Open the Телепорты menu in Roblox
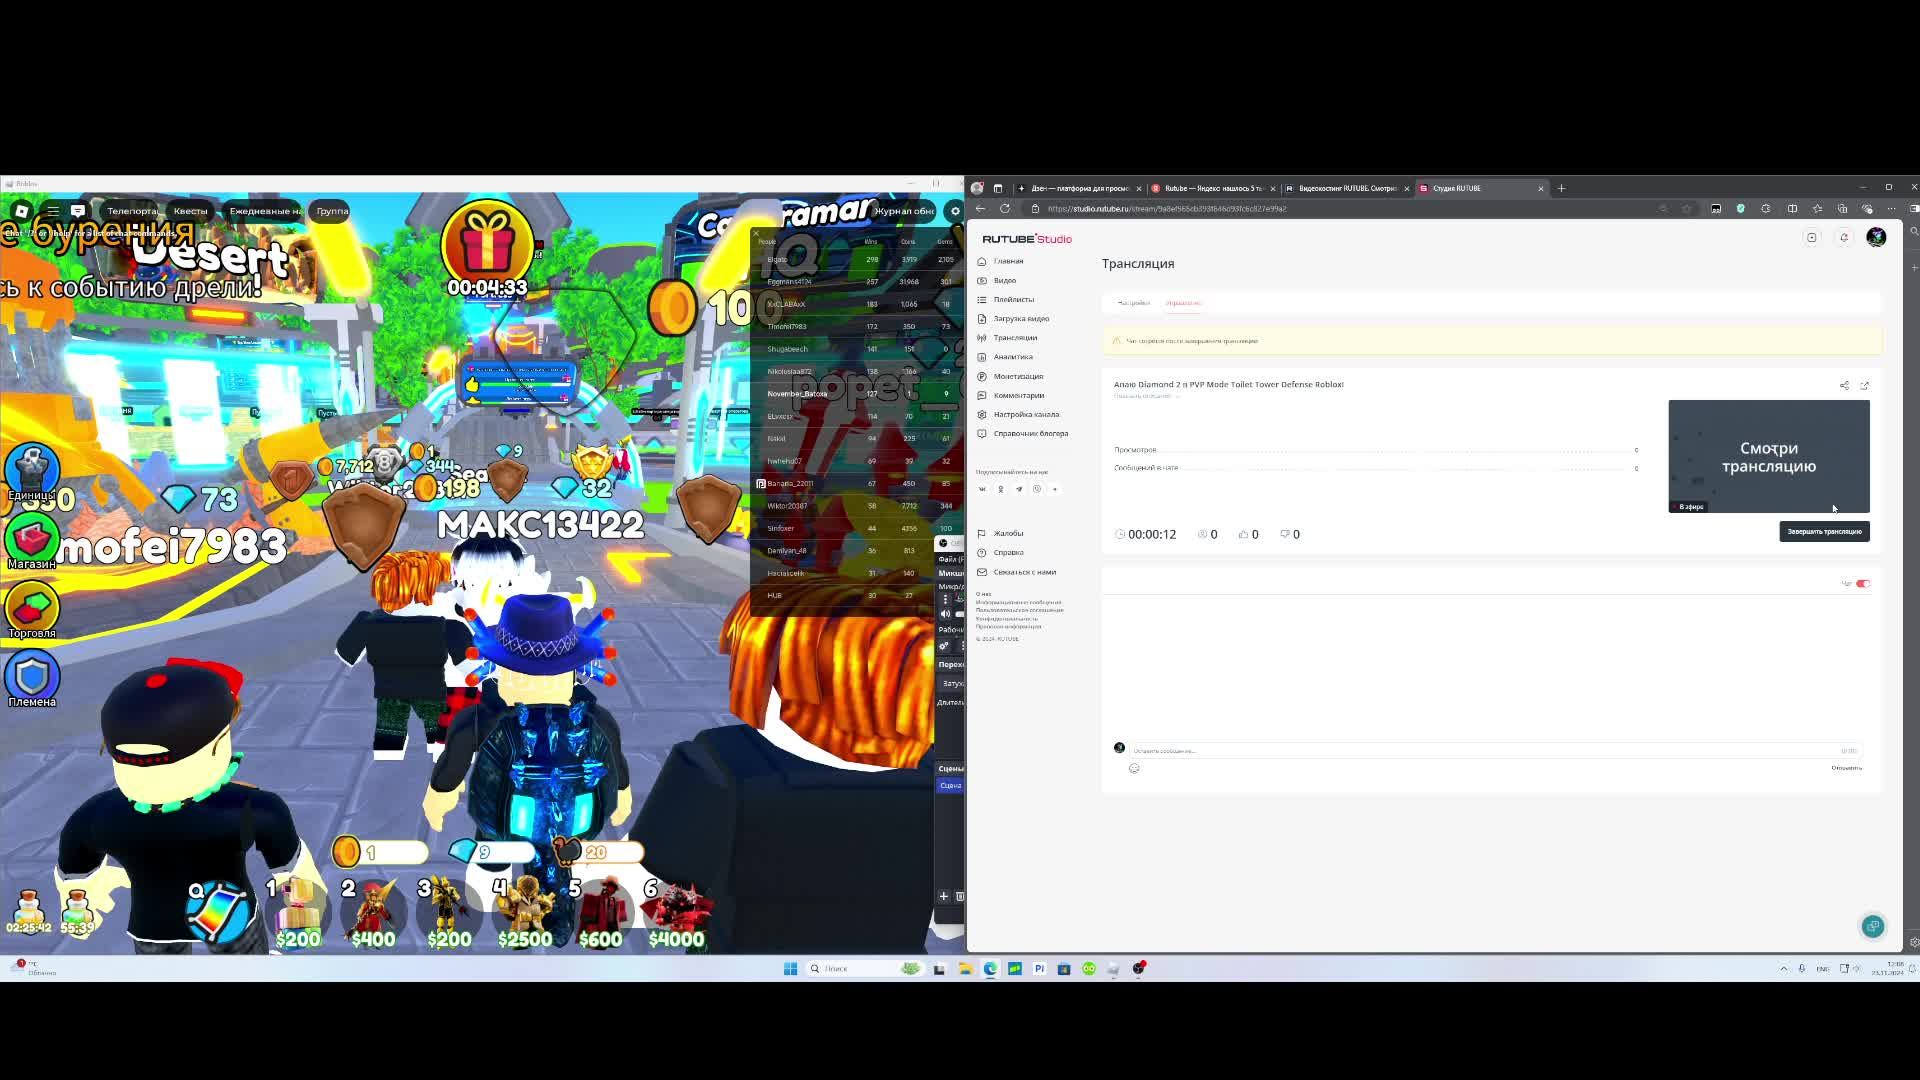Screen dimensions: 1920x1080 tap(132, 211)
